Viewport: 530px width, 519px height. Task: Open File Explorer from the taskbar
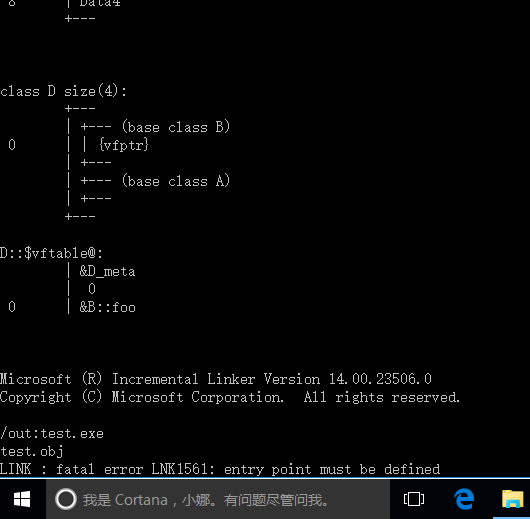point(512,499)
